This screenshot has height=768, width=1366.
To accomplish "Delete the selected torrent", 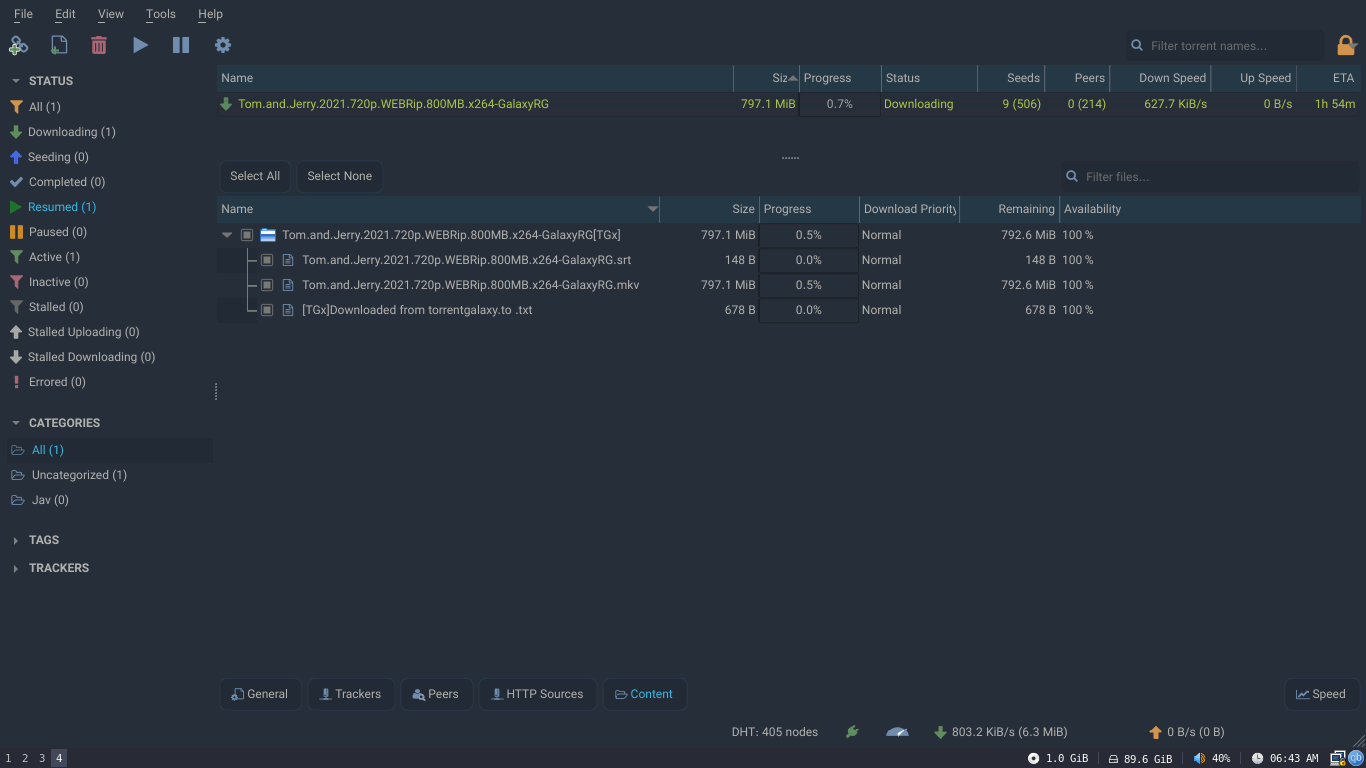I will 97,45.
